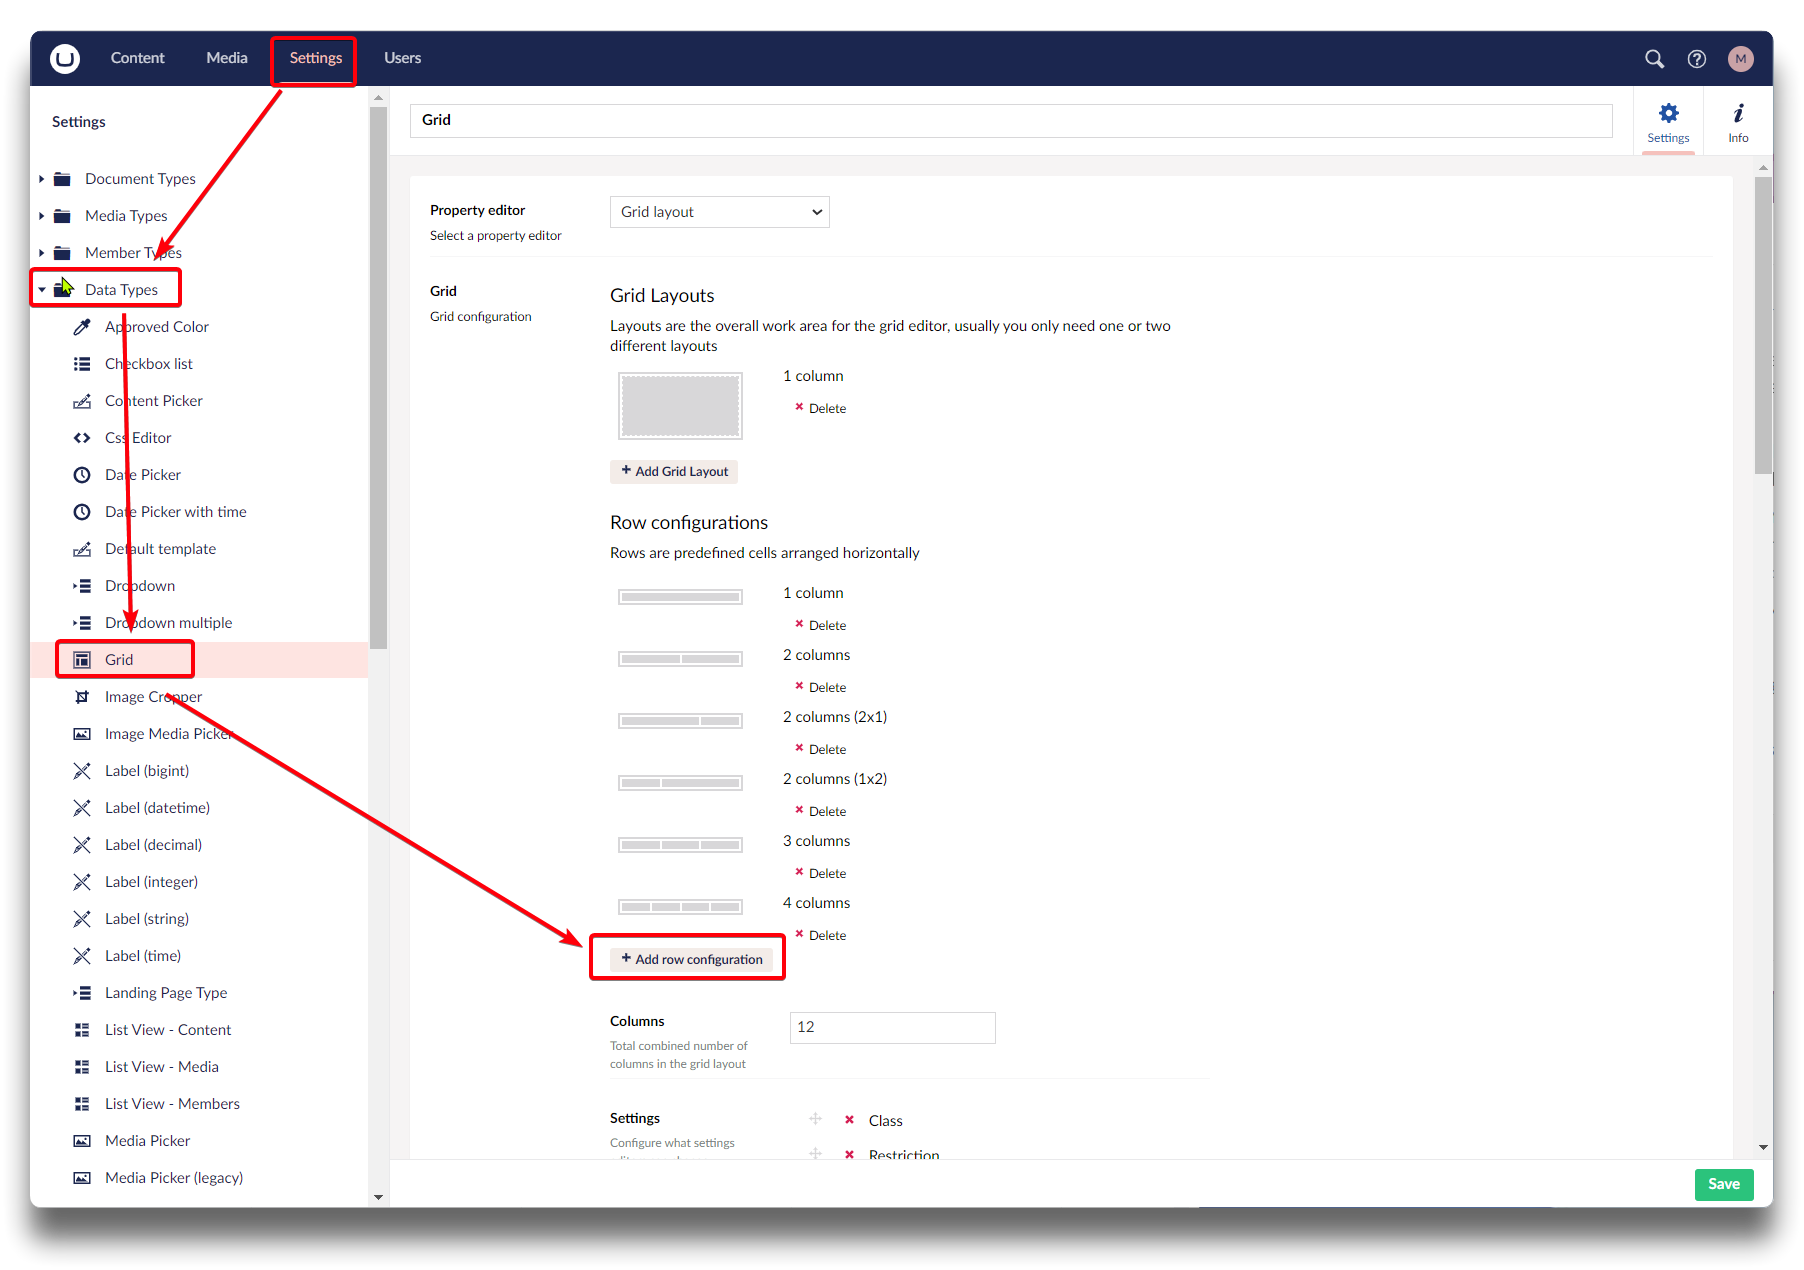The image size is (1804, 1270).
Task: Select the Settings gear app icon
Action: 1668,123
